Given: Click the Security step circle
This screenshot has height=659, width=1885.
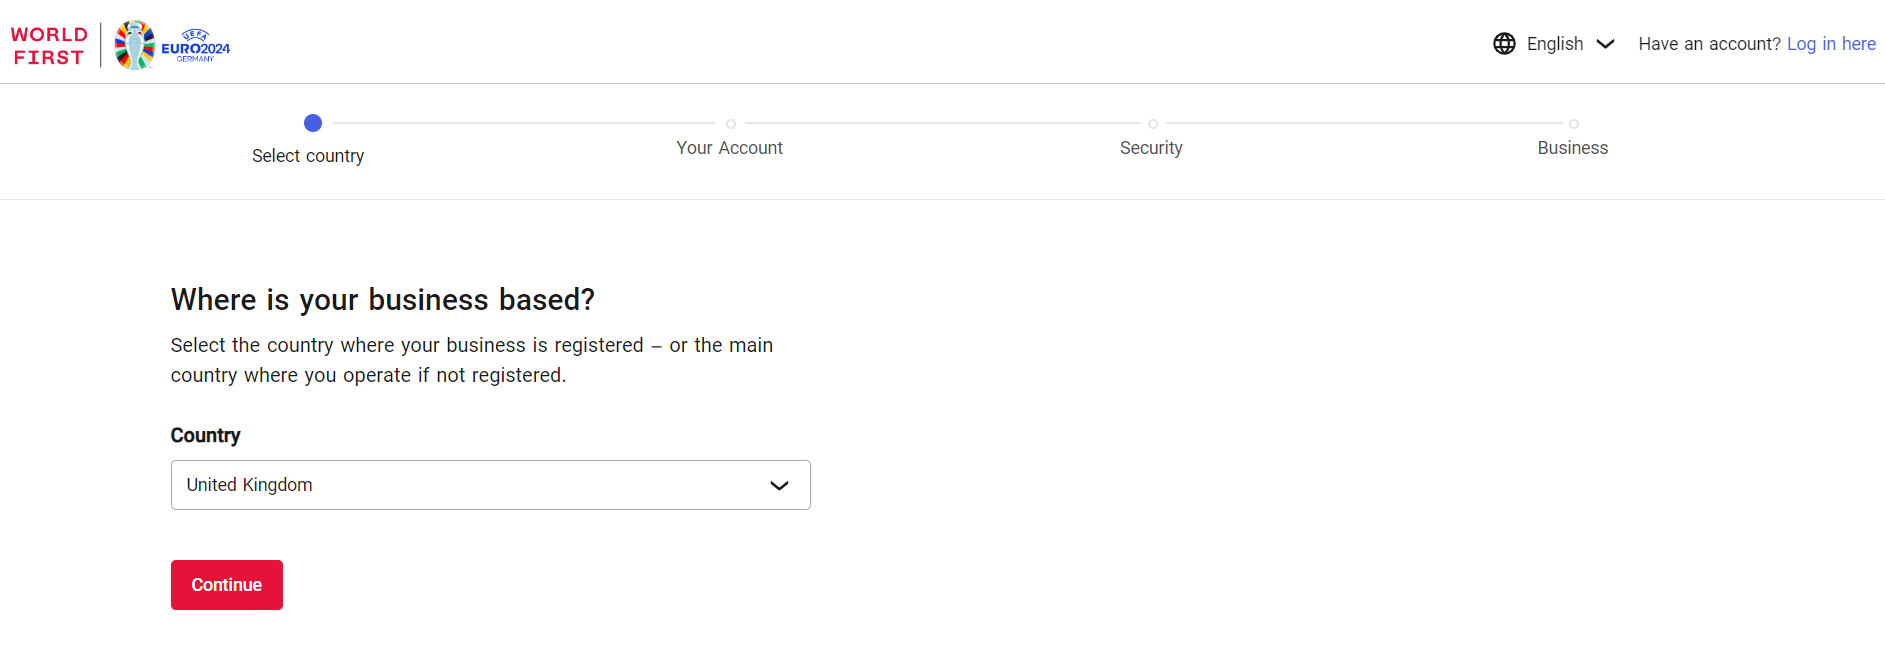Looking at the screenshot, I should (x=1153, y=124).
